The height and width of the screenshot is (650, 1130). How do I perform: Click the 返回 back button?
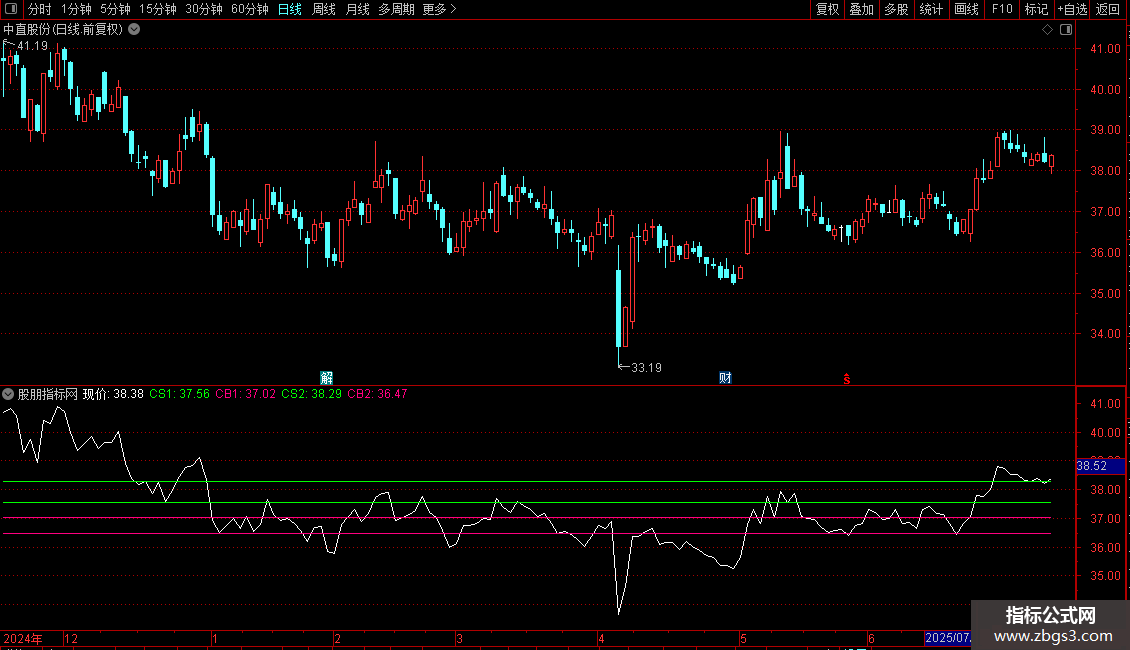coord(1108,9)
